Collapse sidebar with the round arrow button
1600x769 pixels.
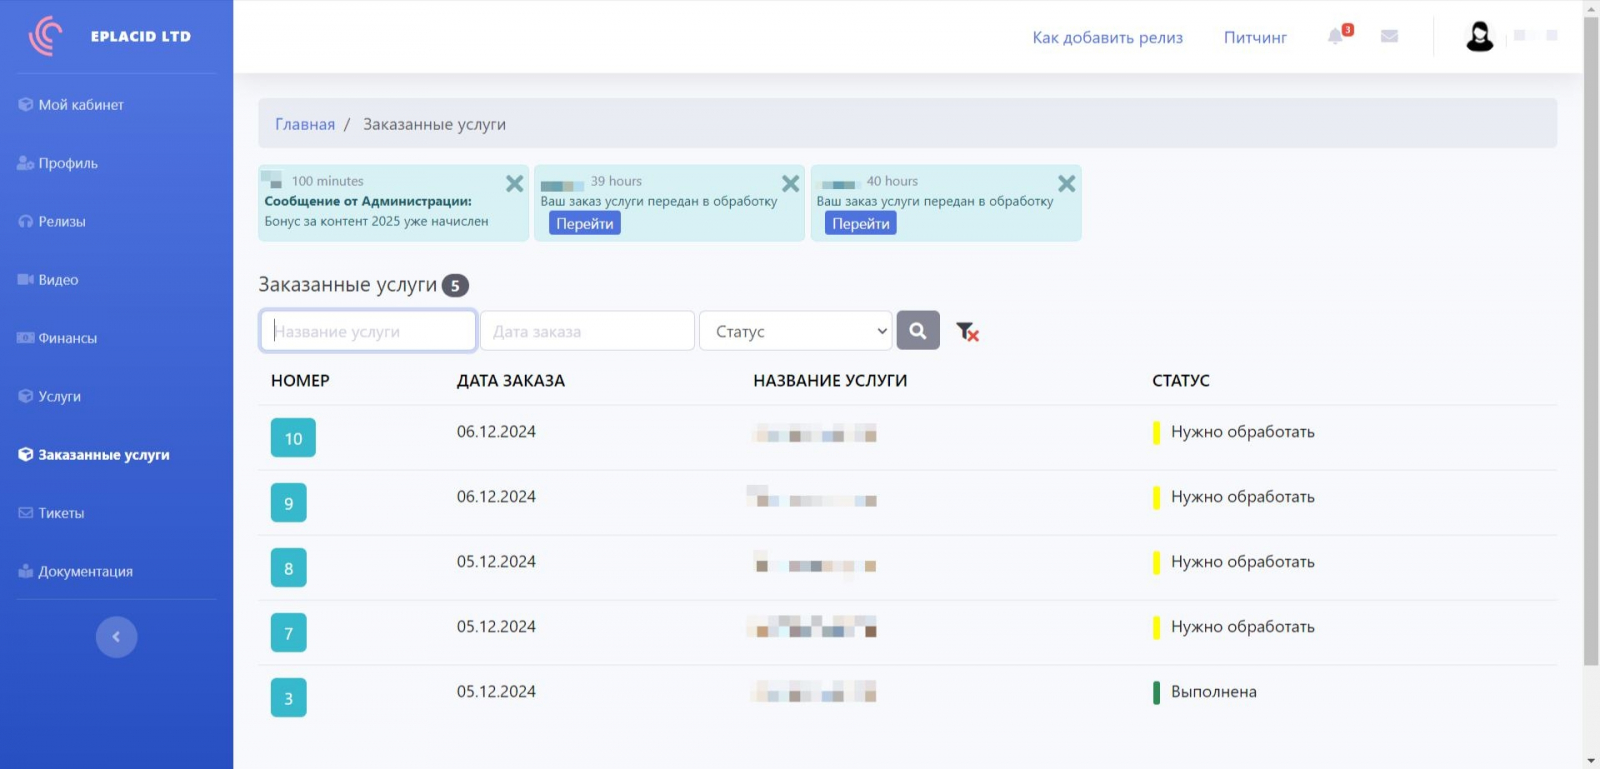(116, 637)
